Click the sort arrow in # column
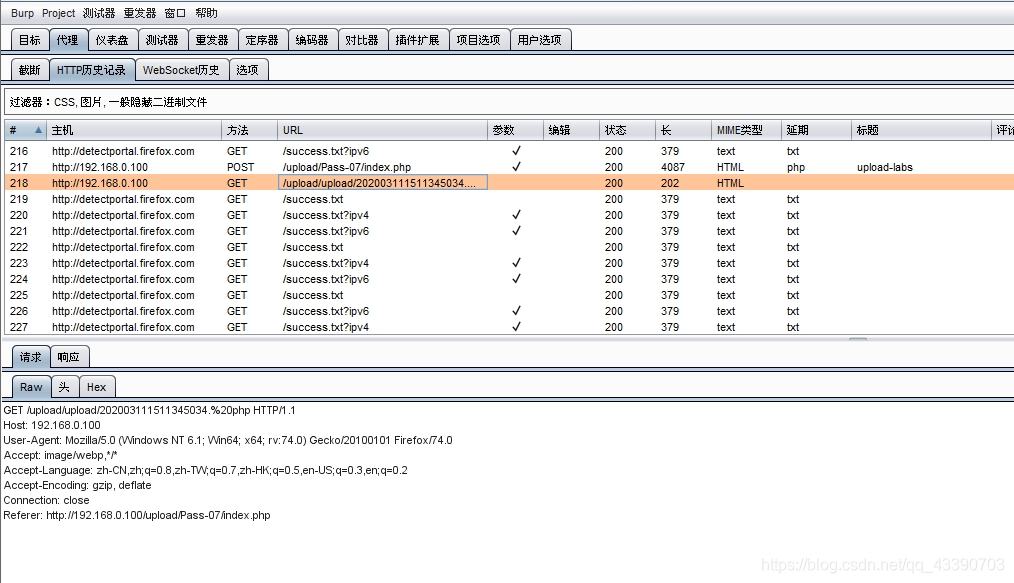1014x583 pixels. pyautogui.click(x=38, y=130)
